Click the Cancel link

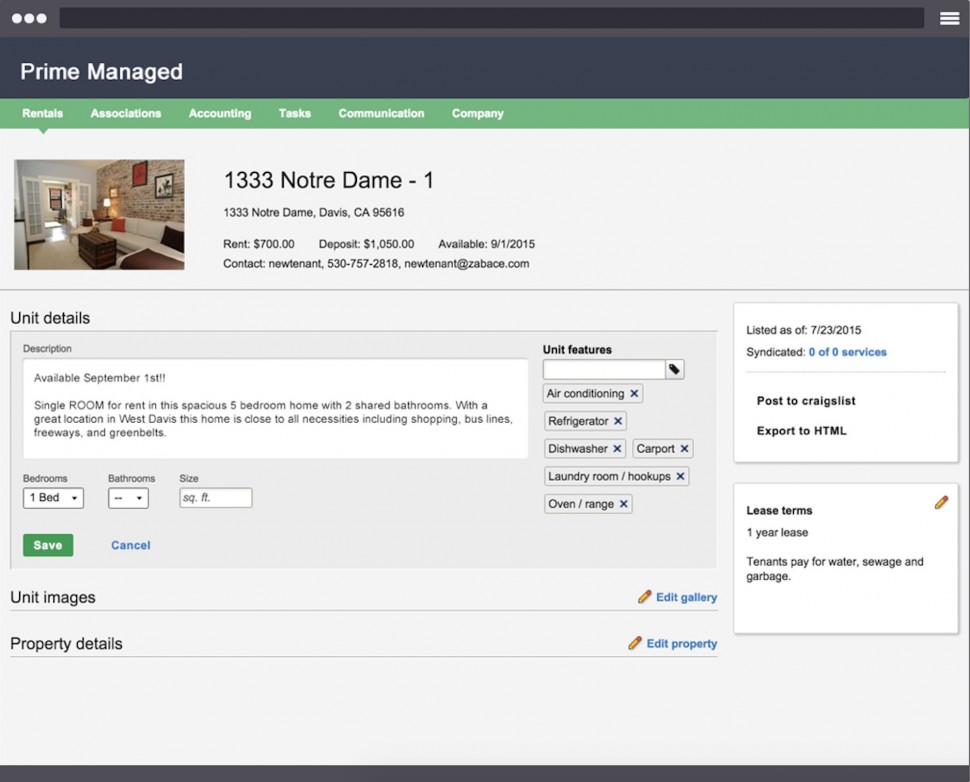coord(130,545)
